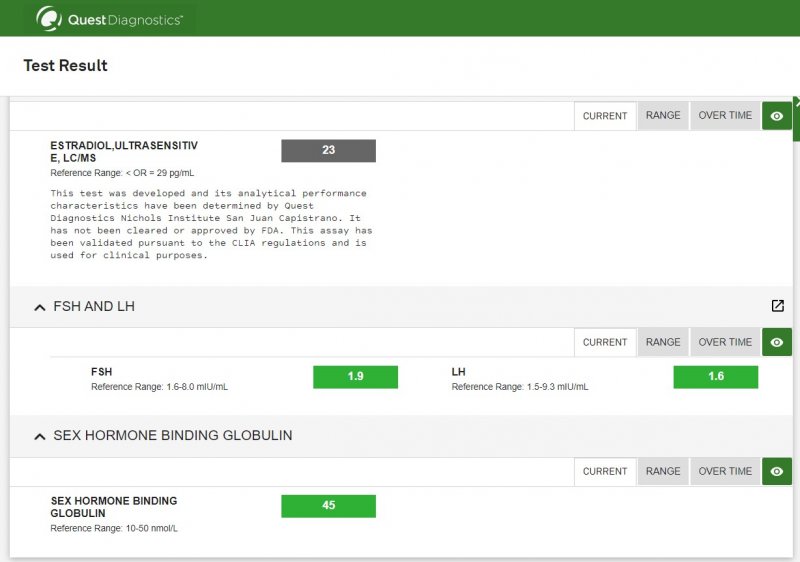Click the FSH result value 1.9
This screenshot has height=562, width=800.
(356, 377)
